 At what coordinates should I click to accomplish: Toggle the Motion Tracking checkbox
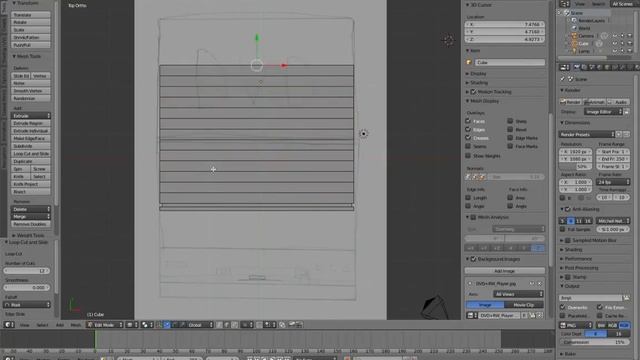[473, 92]
